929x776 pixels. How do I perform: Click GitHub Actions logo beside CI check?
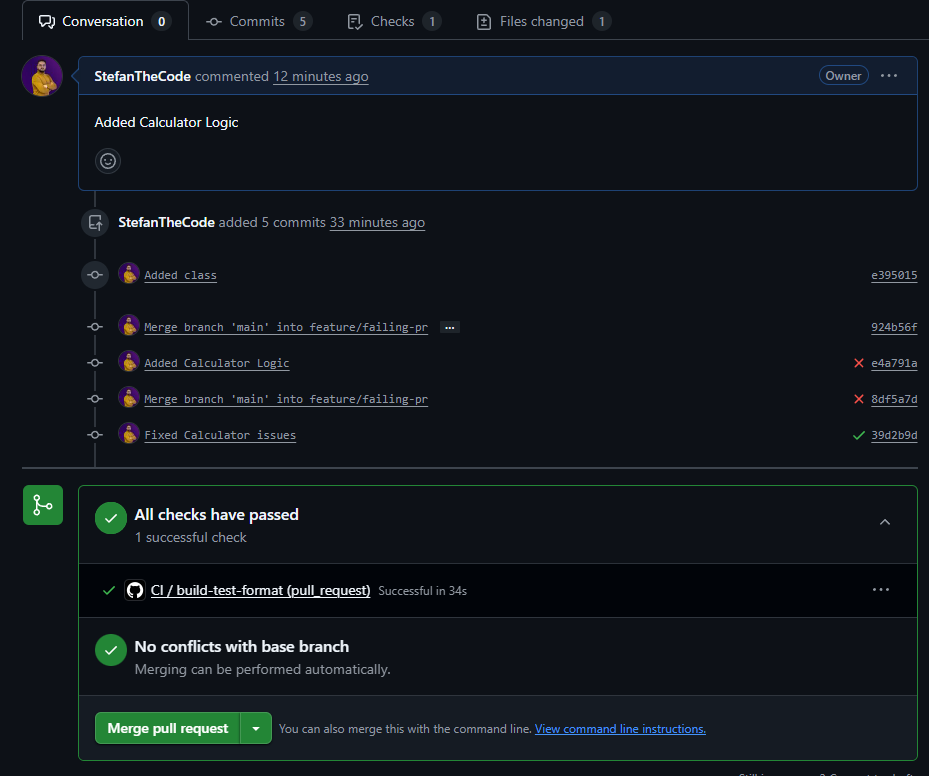click(135, 590)
